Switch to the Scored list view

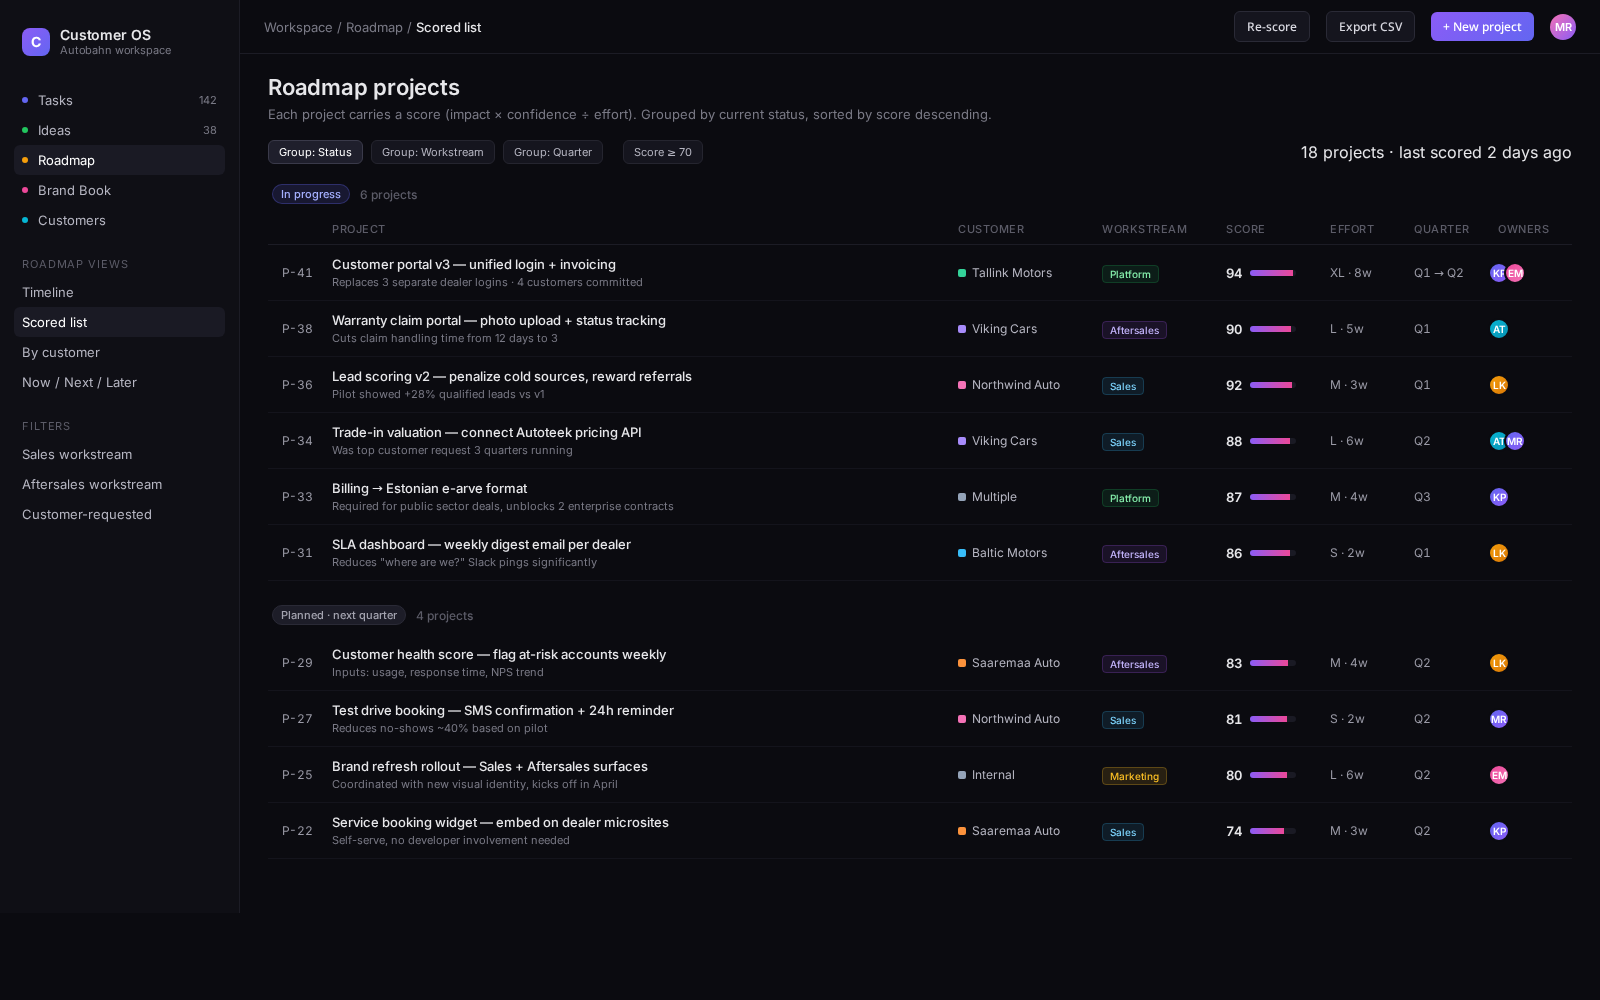[119, 322]
